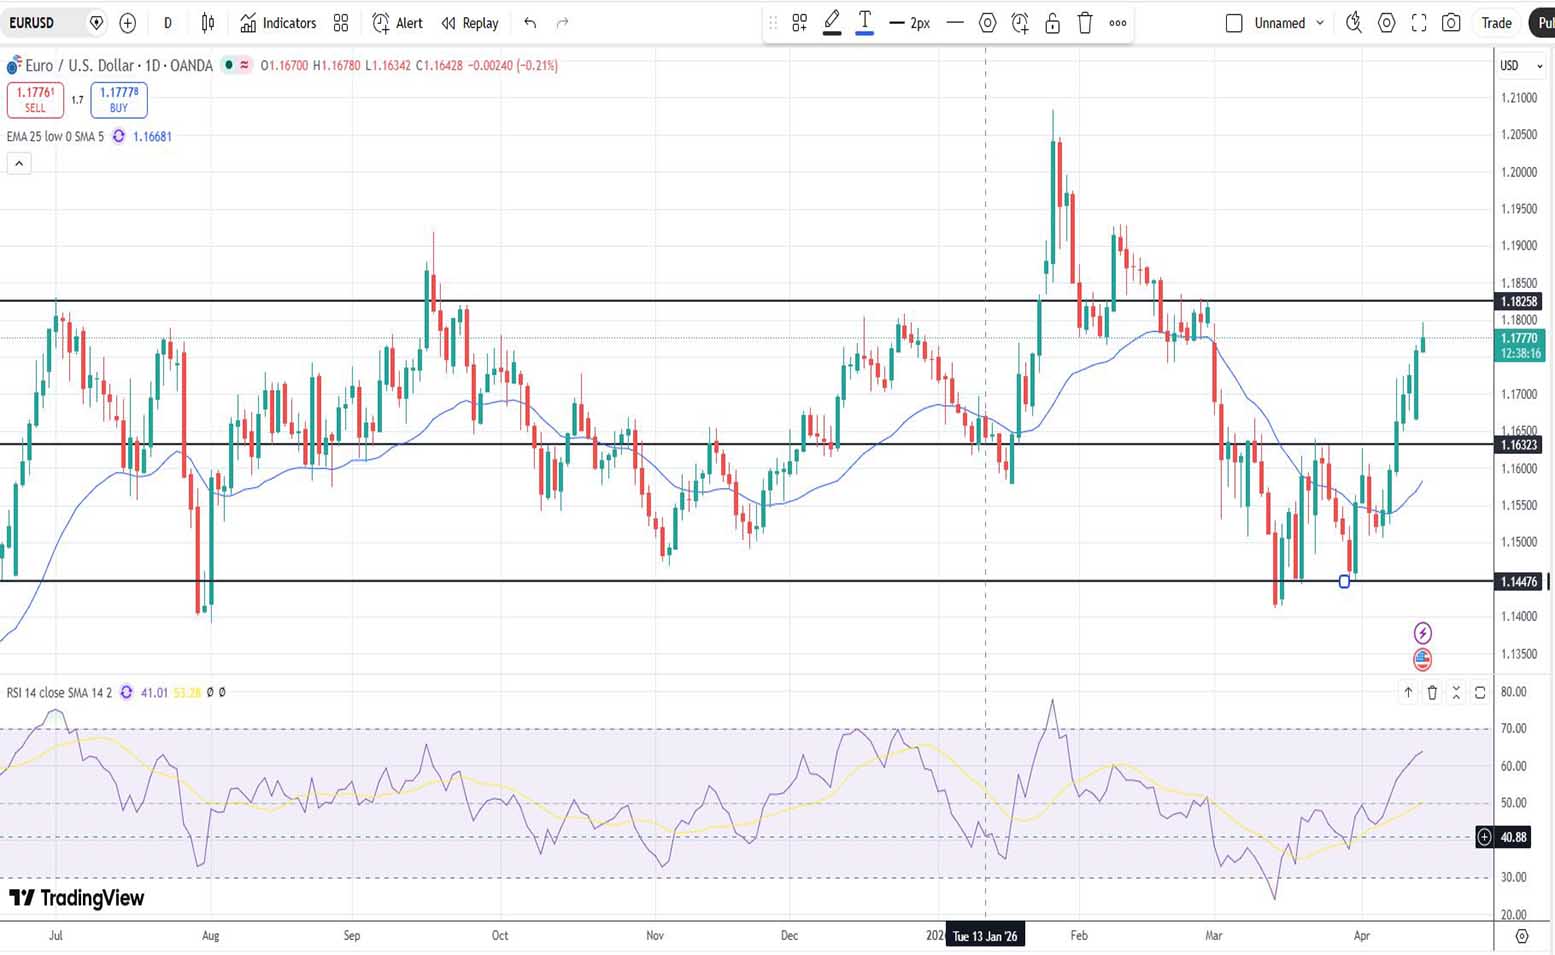The height and width of the screenshot is (955, 1555).
Task: Create an Alert from the top toolbar
Action: click(x=397, y=23)
